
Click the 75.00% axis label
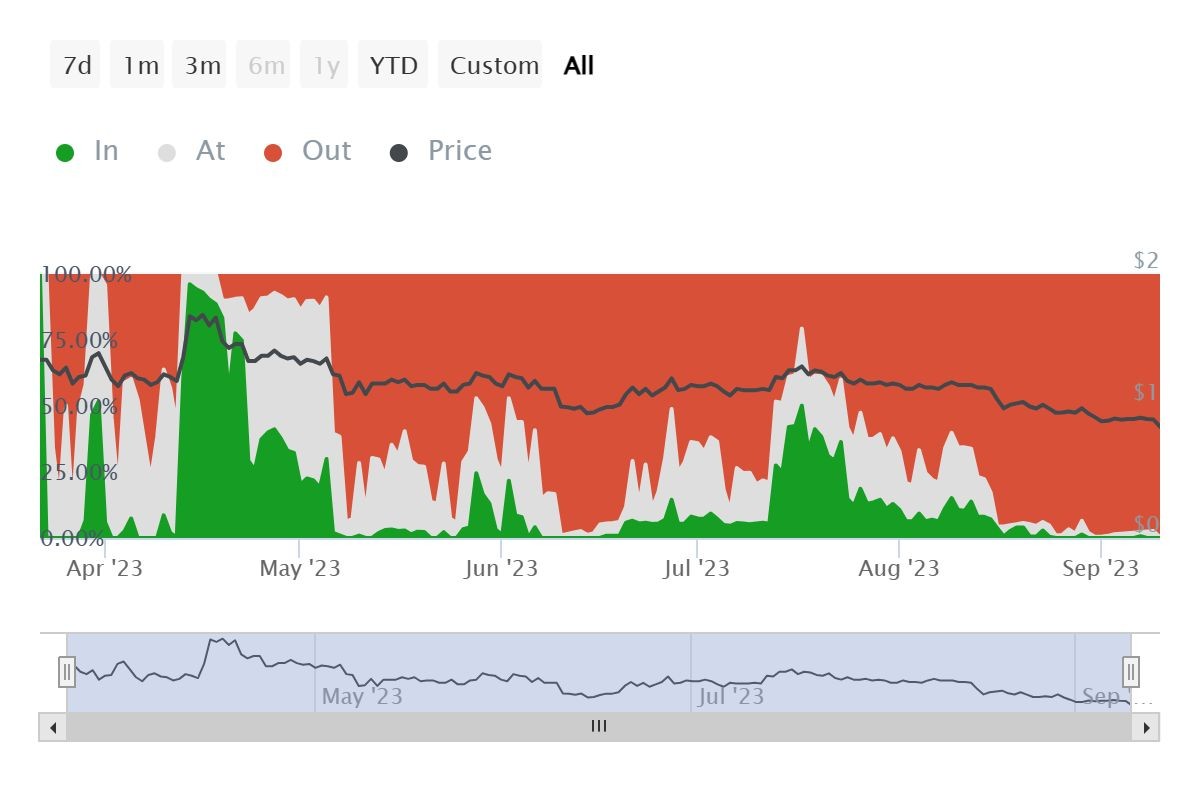pos(79,340)
